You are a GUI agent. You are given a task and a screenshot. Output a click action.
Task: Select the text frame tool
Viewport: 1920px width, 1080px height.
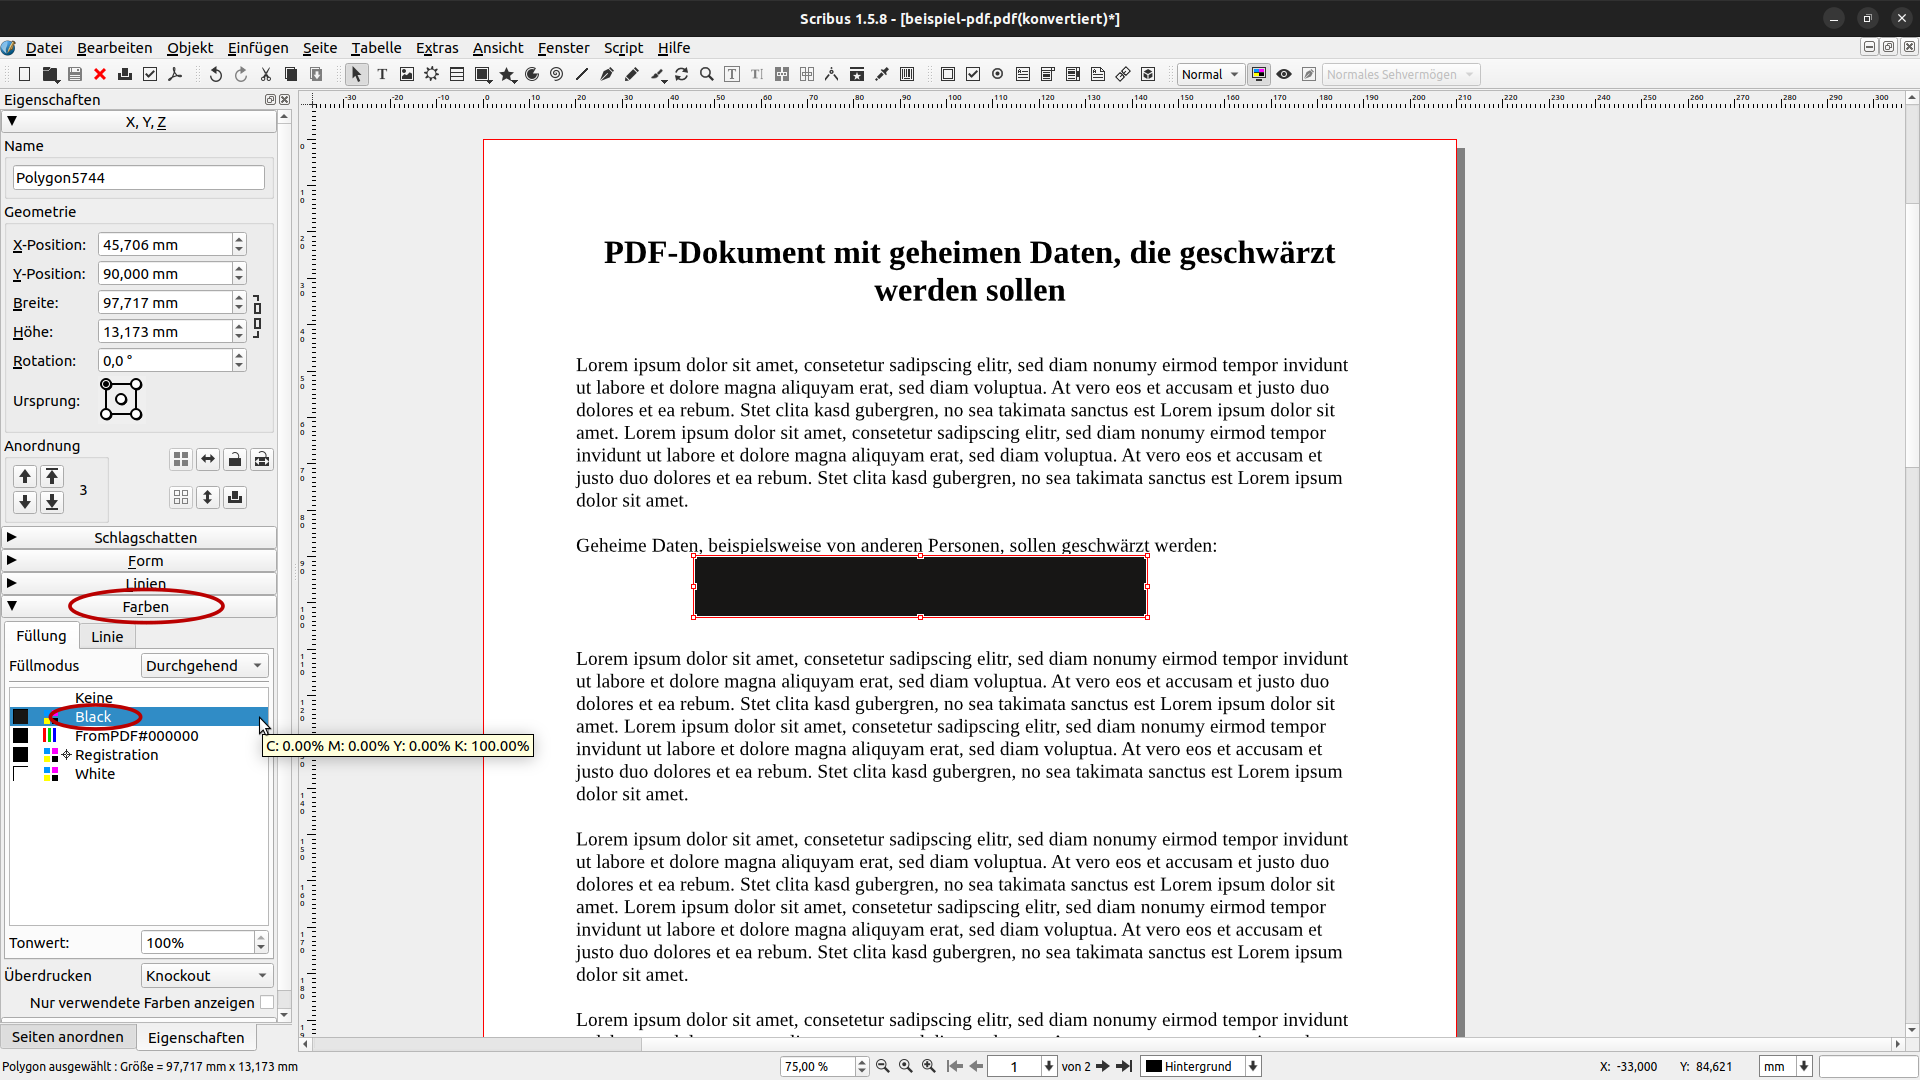(x=382, y=75)
